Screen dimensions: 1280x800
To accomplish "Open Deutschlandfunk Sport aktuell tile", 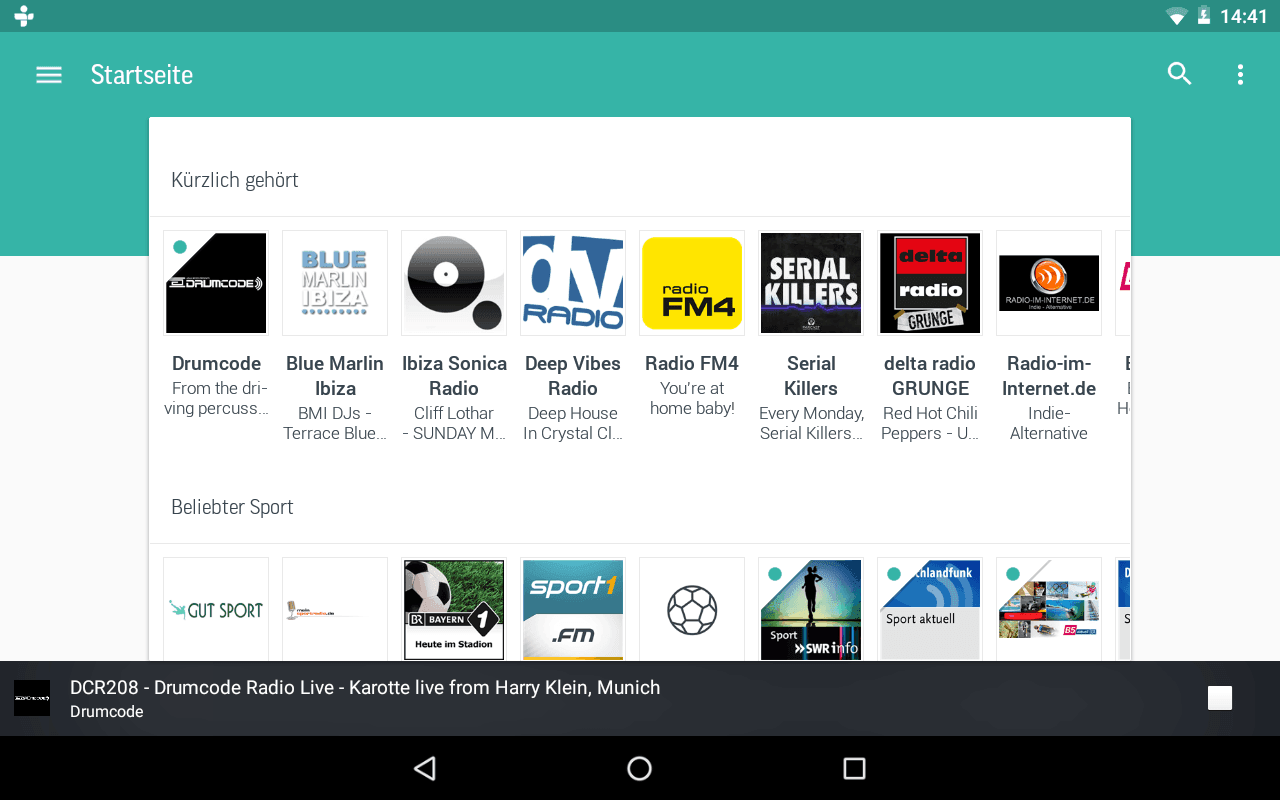I will 930,609.
